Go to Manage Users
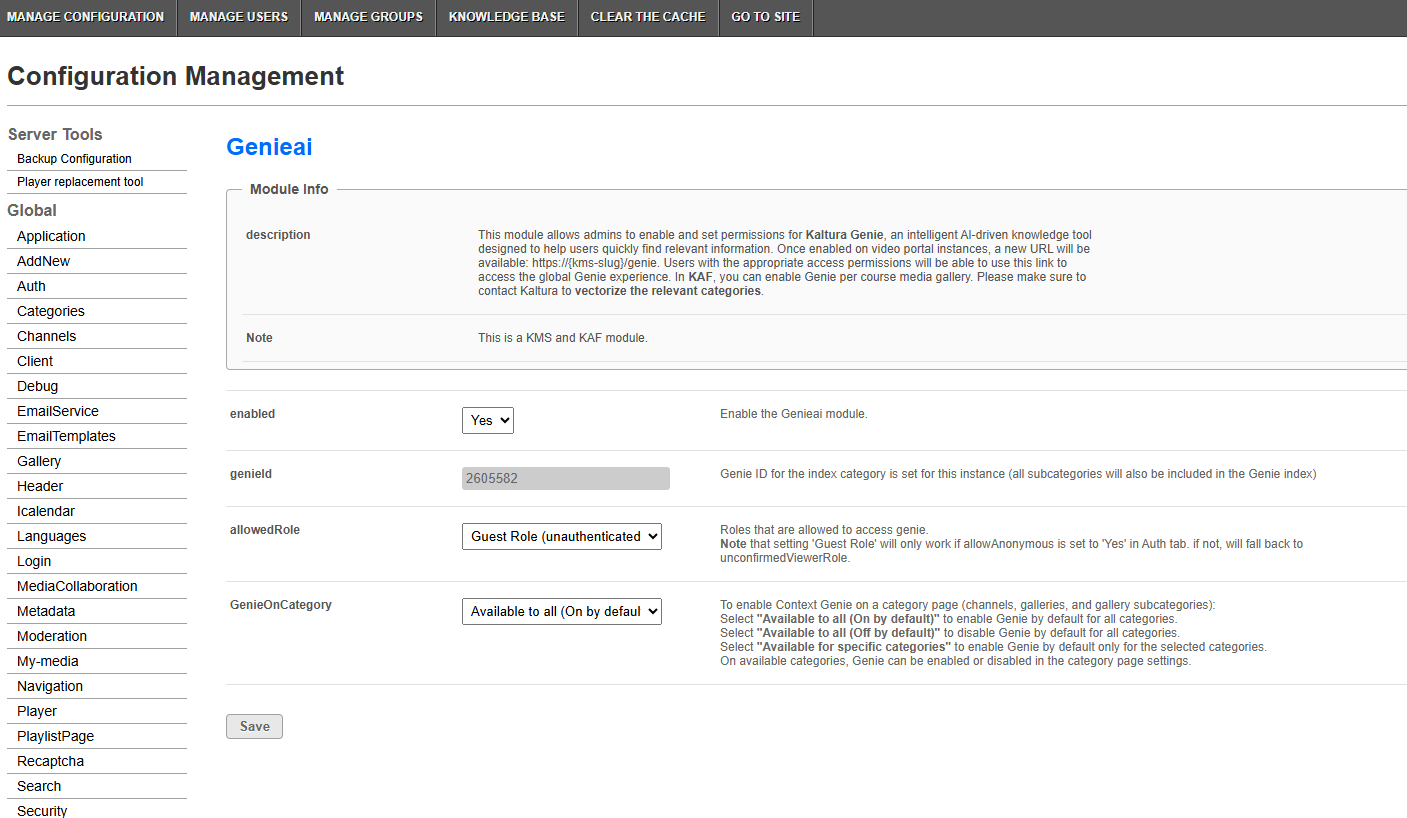Screen dimensions: 1407x818 pos(239,17)
